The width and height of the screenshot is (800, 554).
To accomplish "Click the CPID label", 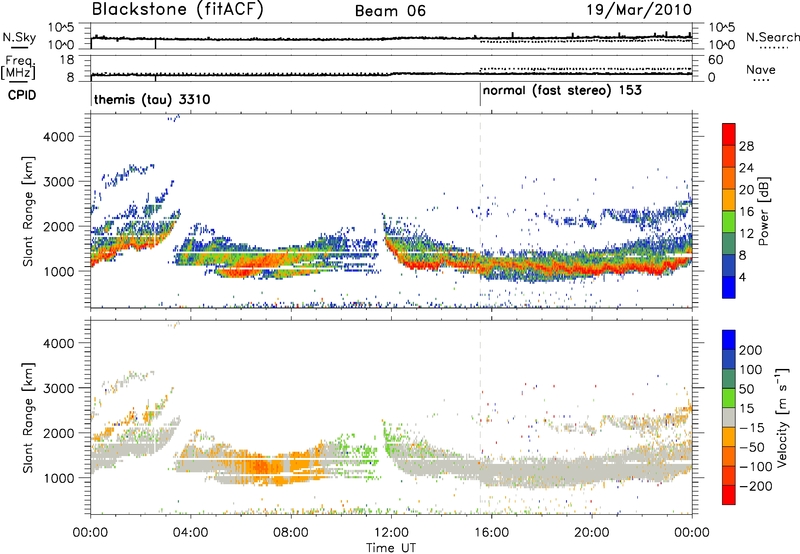I will click(x=22, y=95).
